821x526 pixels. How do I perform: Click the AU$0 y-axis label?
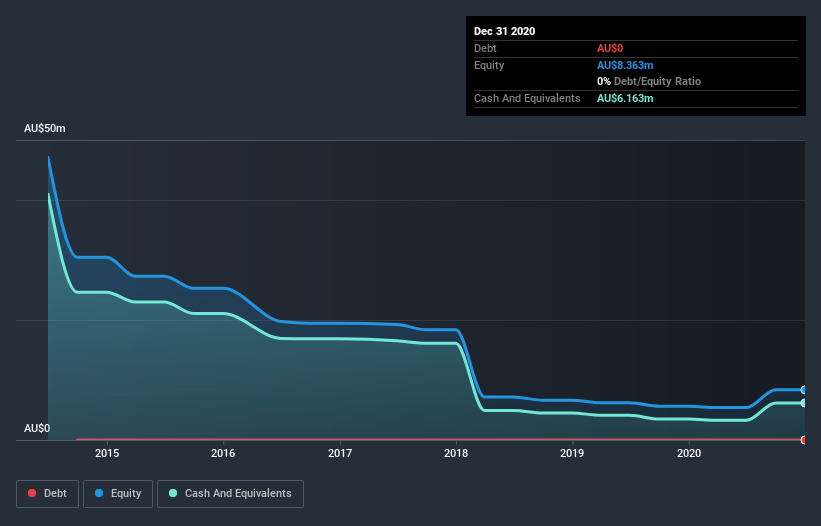tap(37, 428)
